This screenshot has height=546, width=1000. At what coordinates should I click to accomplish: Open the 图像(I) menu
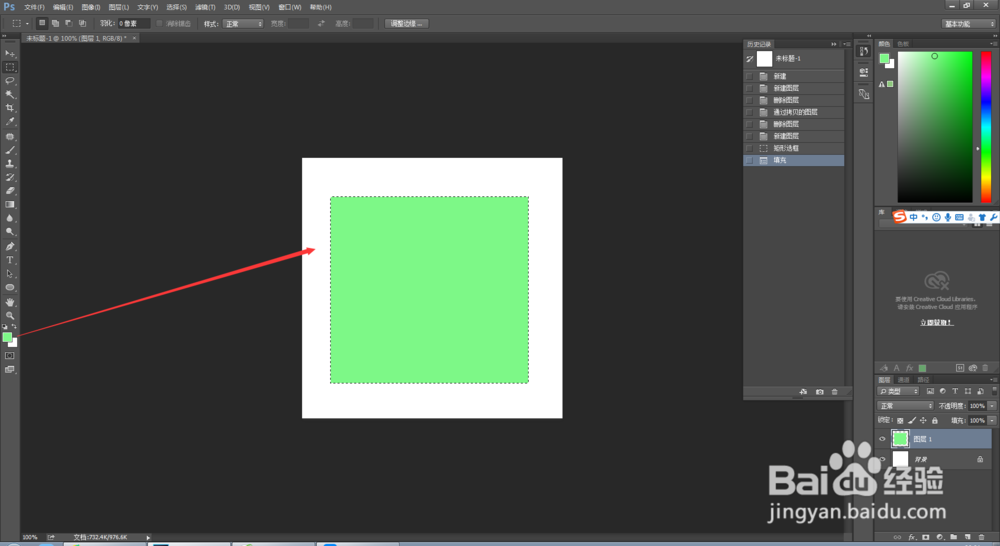[91, 7]
